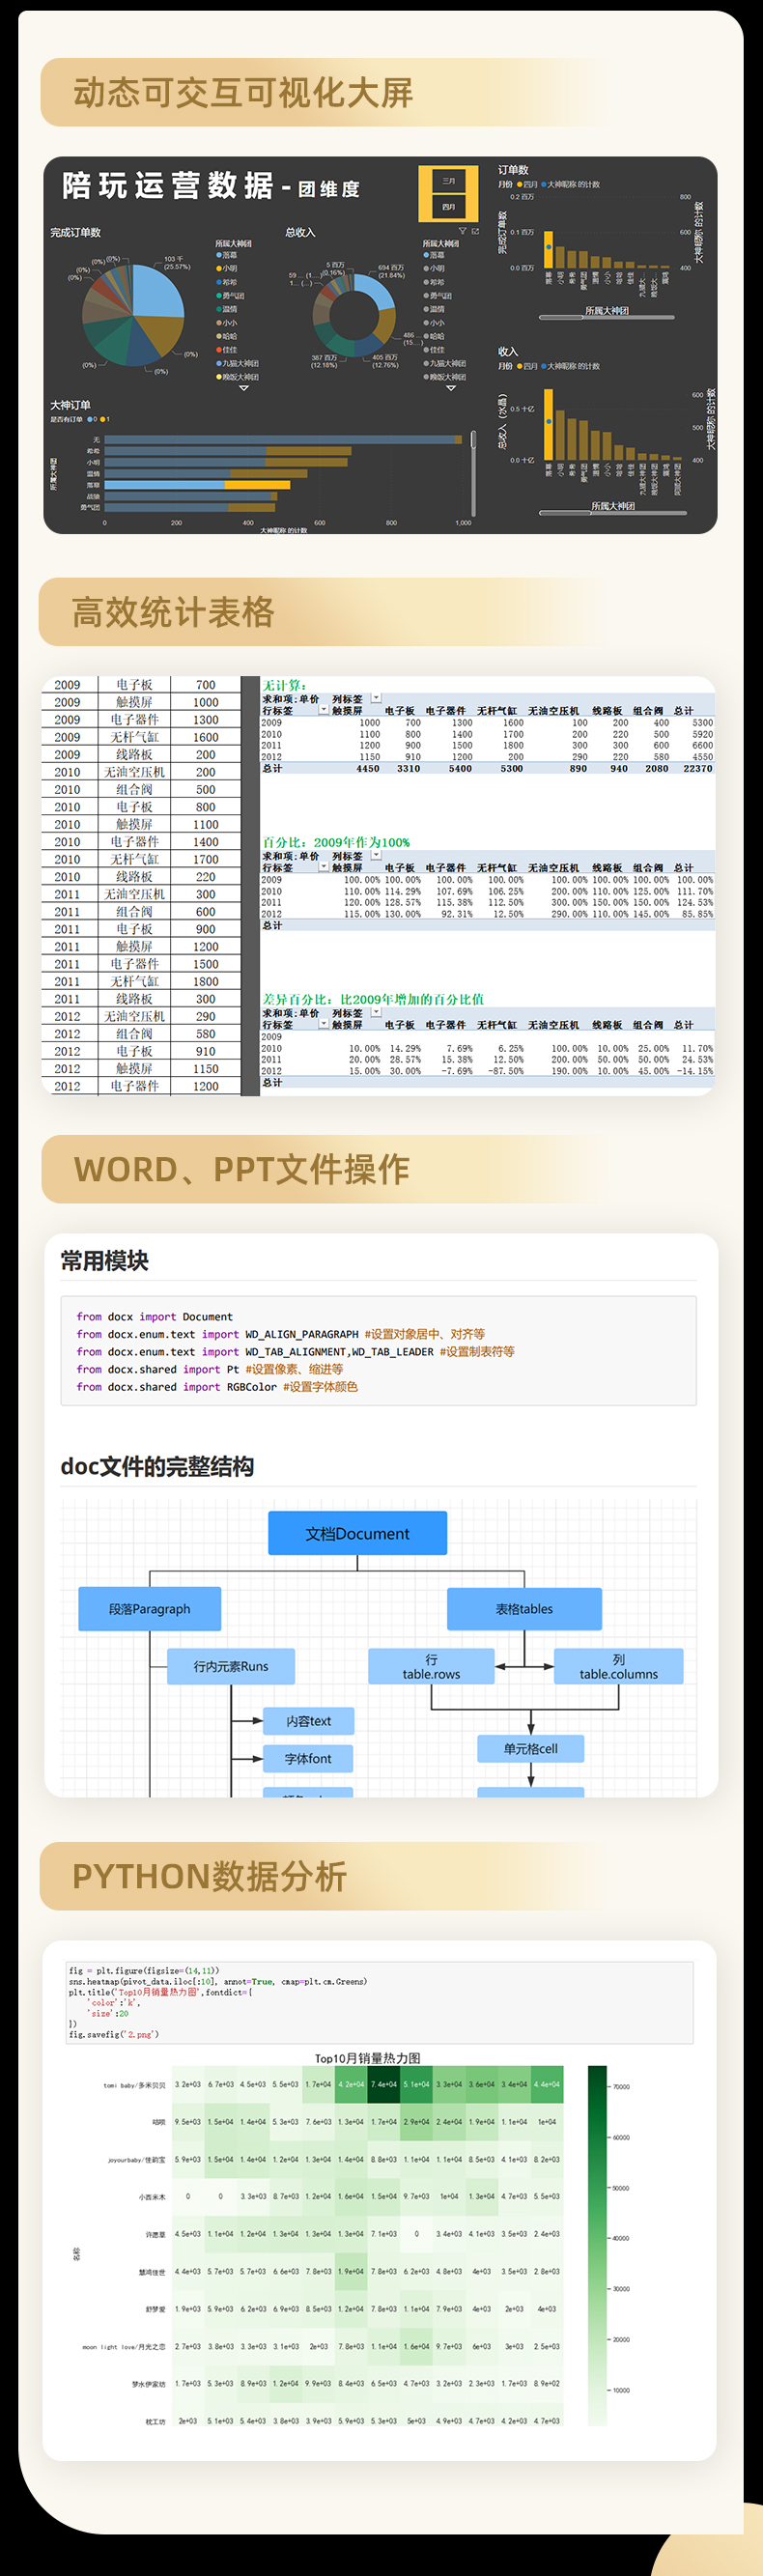
Task: Click code line importing RGBColor
Action: [217, 1387]
